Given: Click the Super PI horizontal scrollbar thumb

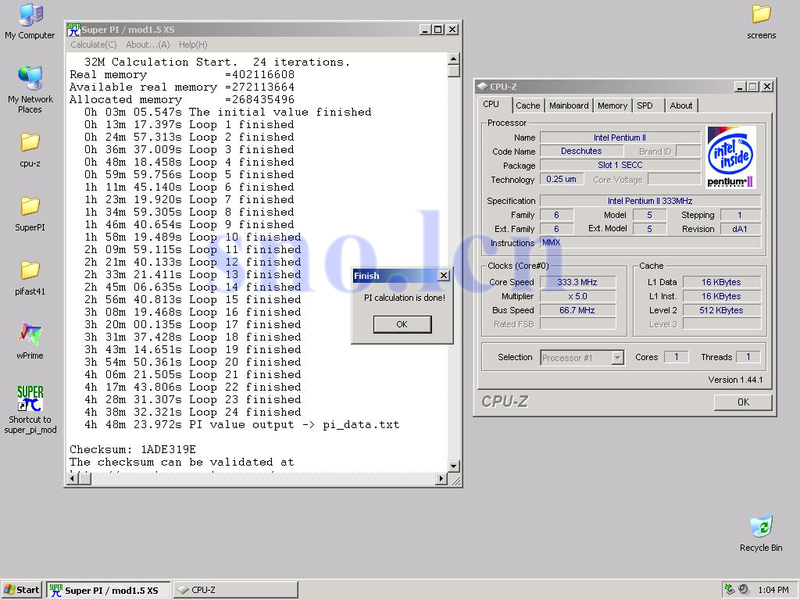Looking at the screenshot, I should point(85,479).
